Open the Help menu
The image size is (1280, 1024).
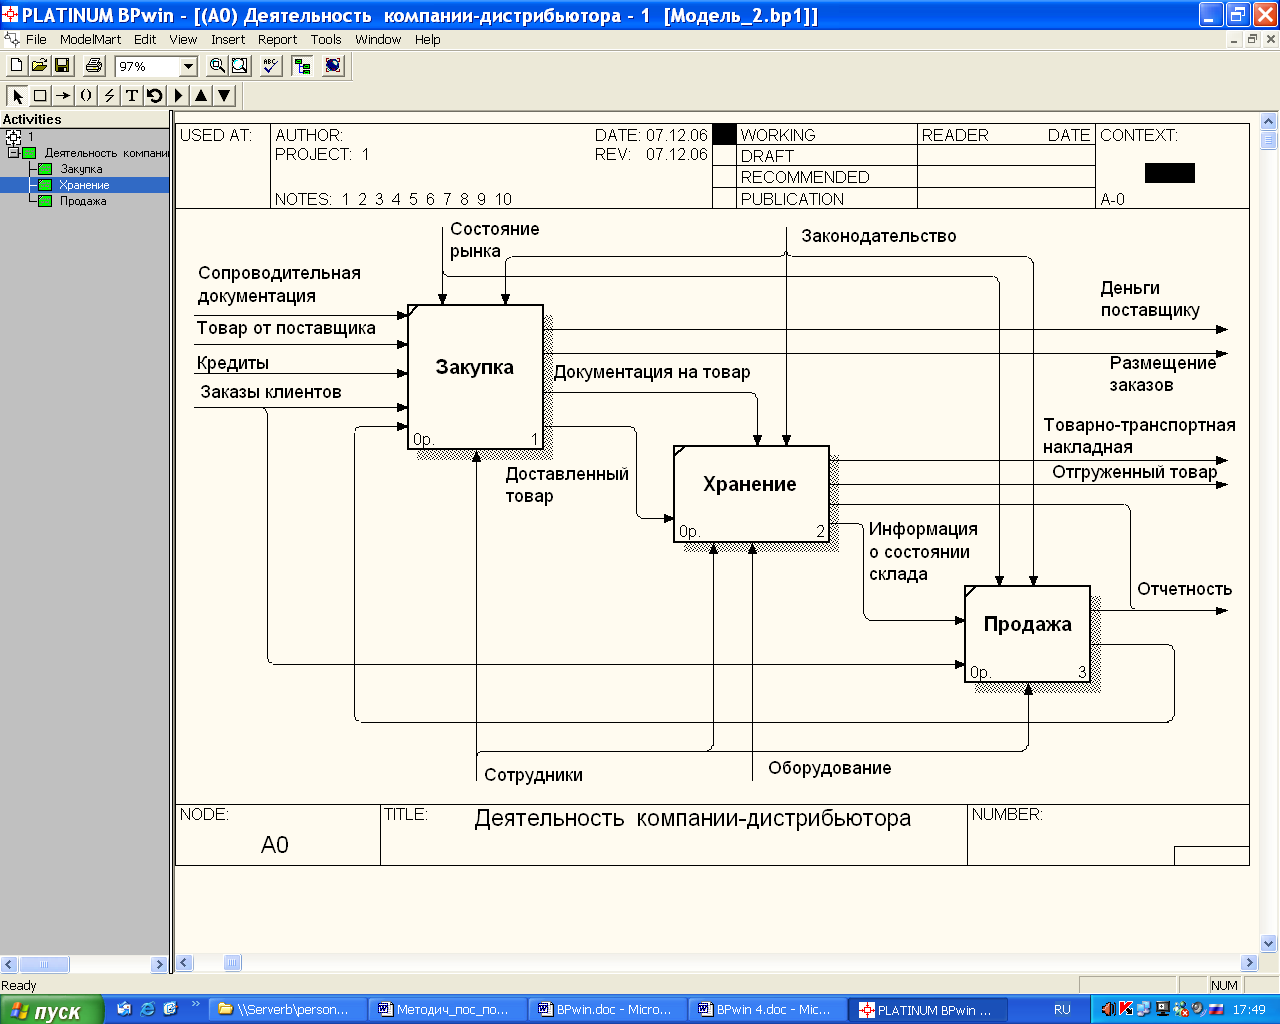(428, 40)
